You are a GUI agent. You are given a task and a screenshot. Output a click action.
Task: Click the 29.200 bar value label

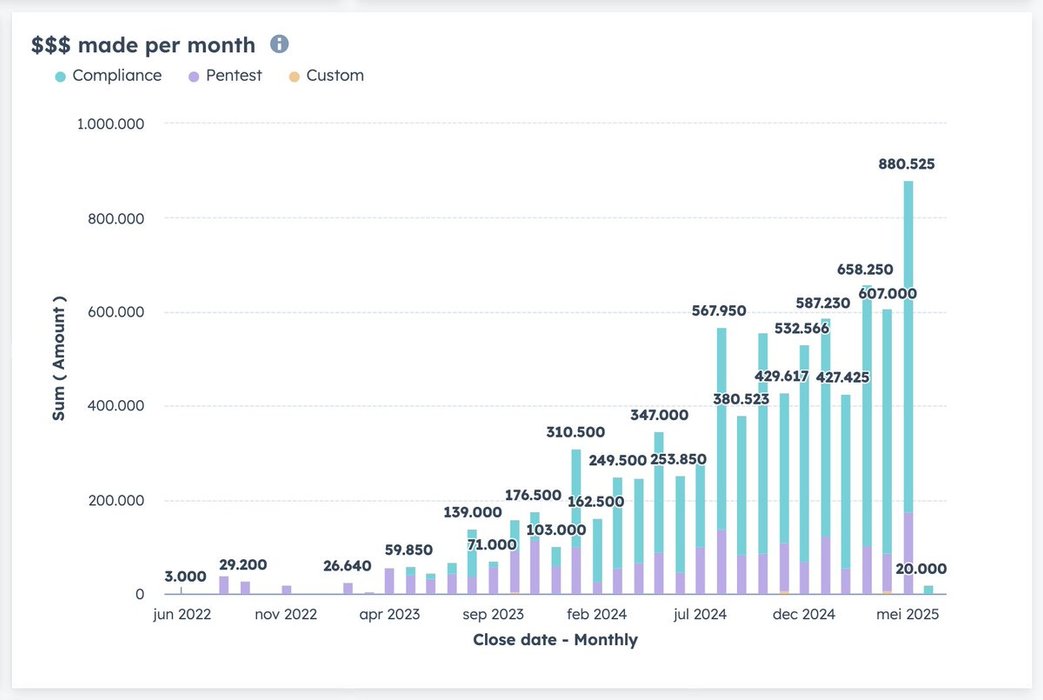click(243, 565)
